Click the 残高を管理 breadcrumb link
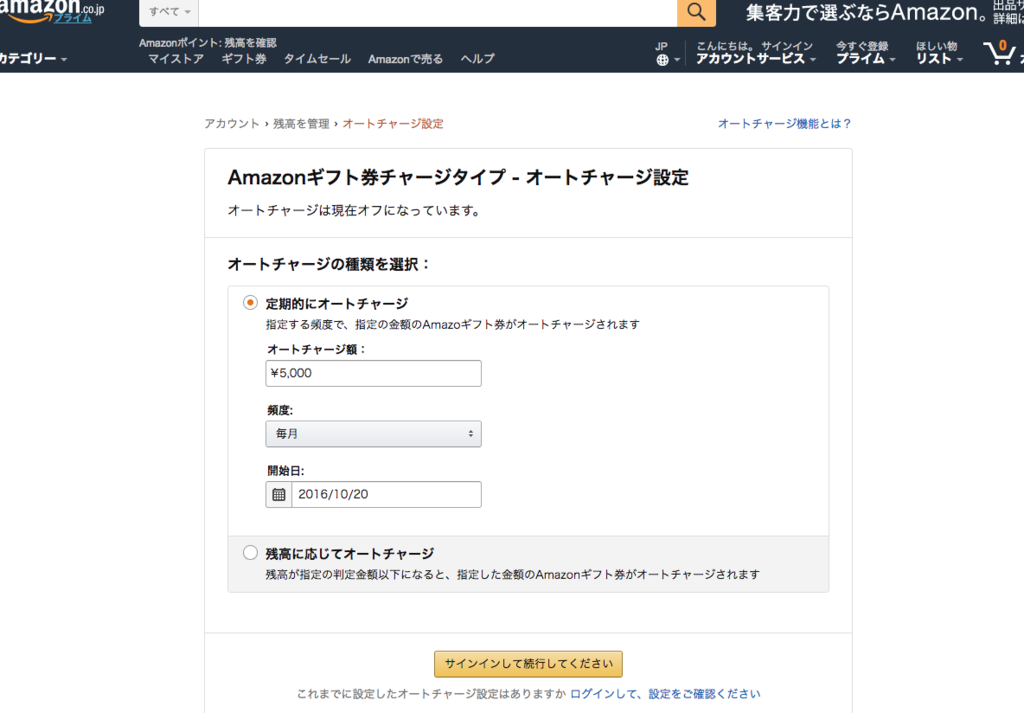The image size is (1024, 713). point(301,123)
